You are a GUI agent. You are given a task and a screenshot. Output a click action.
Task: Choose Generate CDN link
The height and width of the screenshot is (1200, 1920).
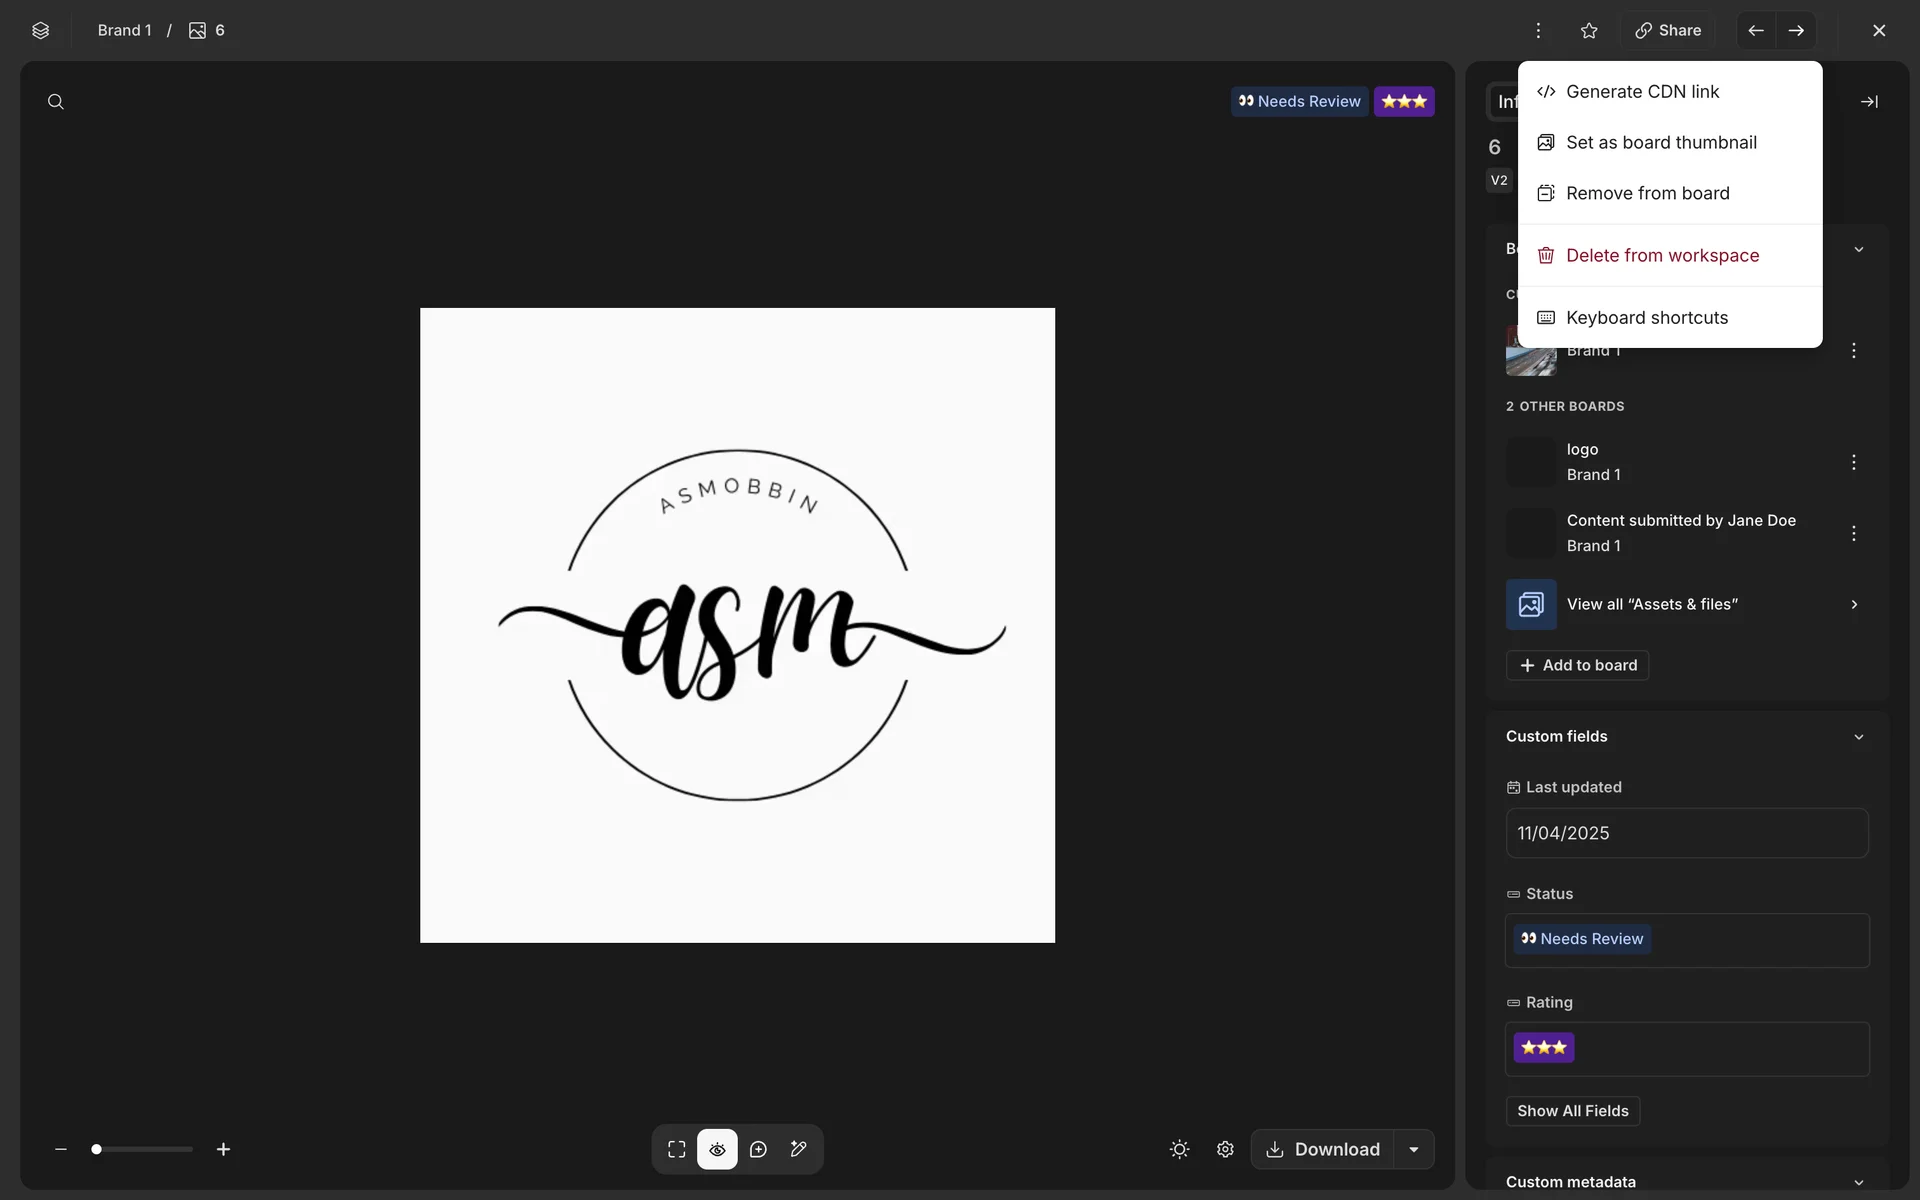point(1642,92)
